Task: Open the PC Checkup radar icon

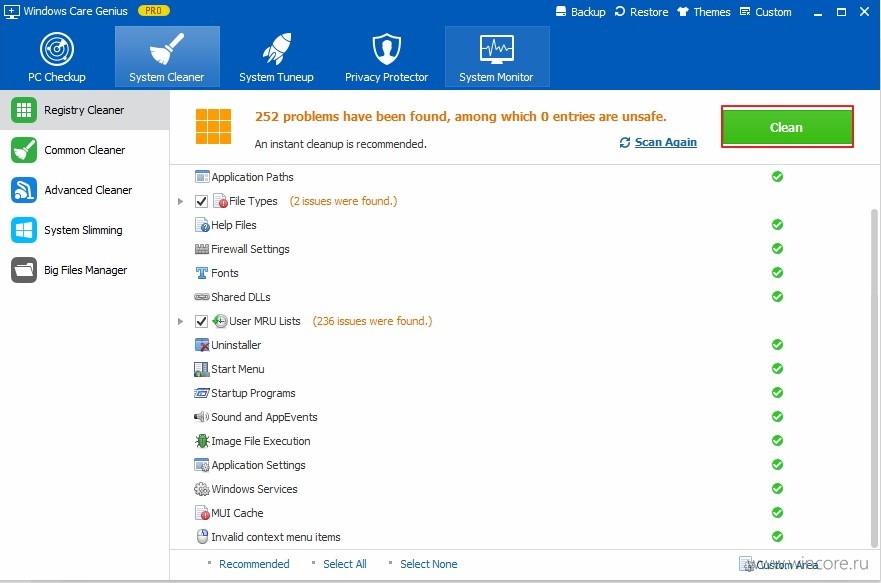Action: coord(57,49)
